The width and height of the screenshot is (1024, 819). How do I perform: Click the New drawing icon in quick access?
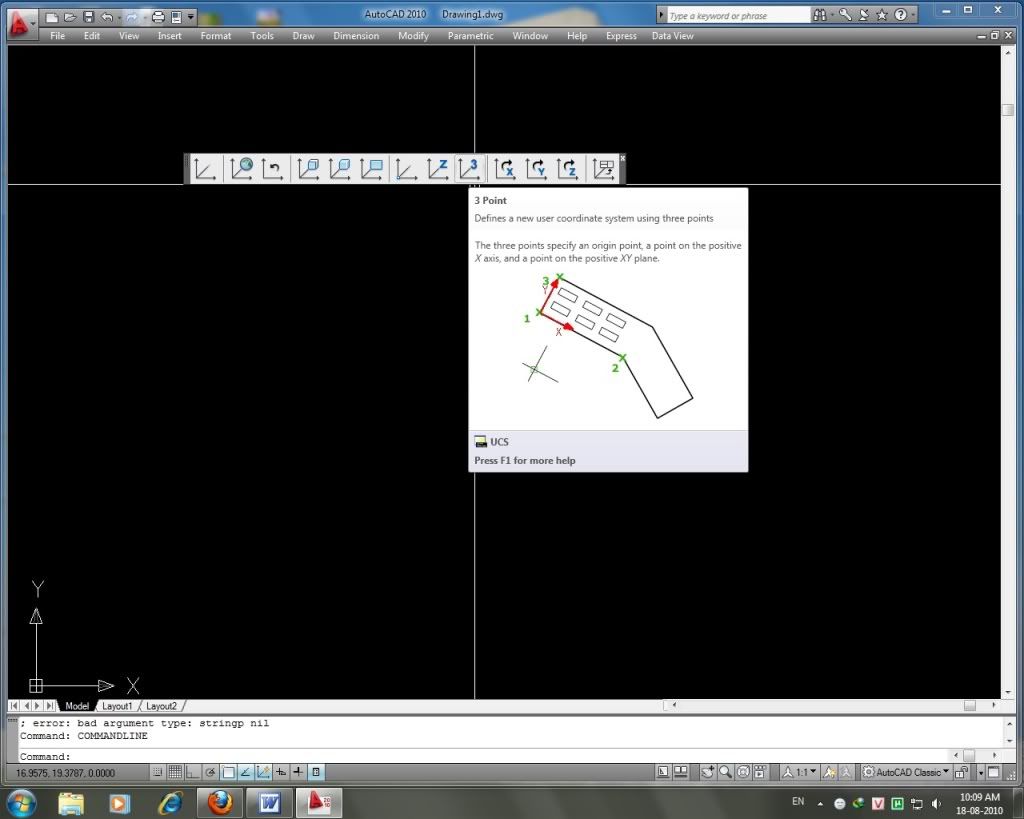pyautogui.click(x=53, y=17)
